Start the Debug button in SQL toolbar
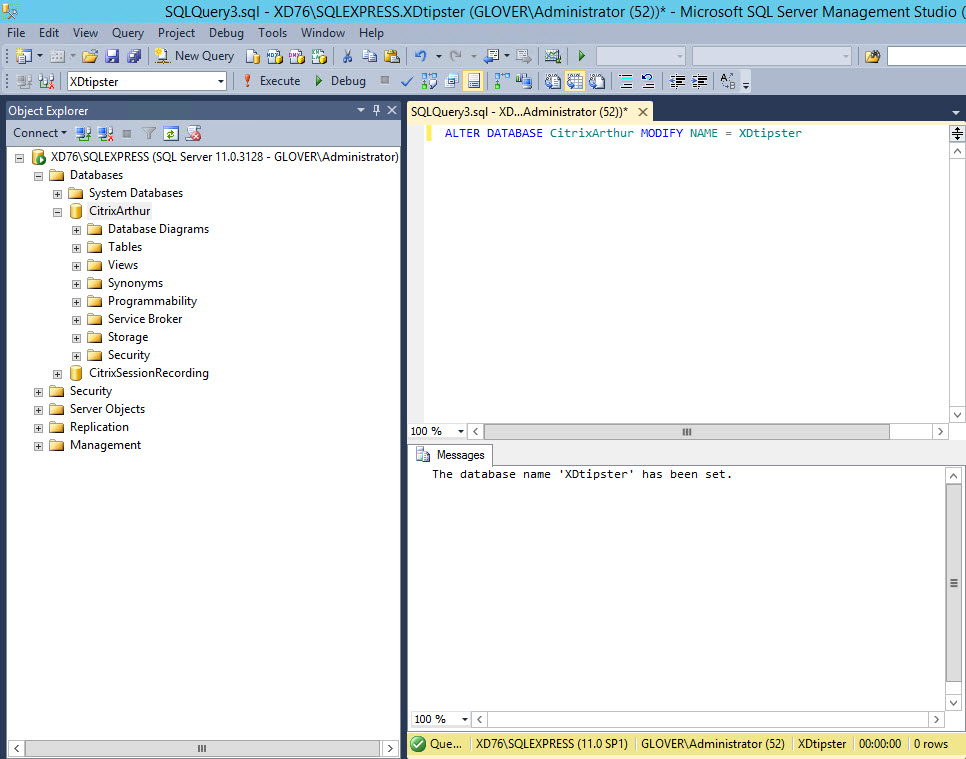Image resolution: width=966 pixels, height=759 pixels. tap(340, 81)
